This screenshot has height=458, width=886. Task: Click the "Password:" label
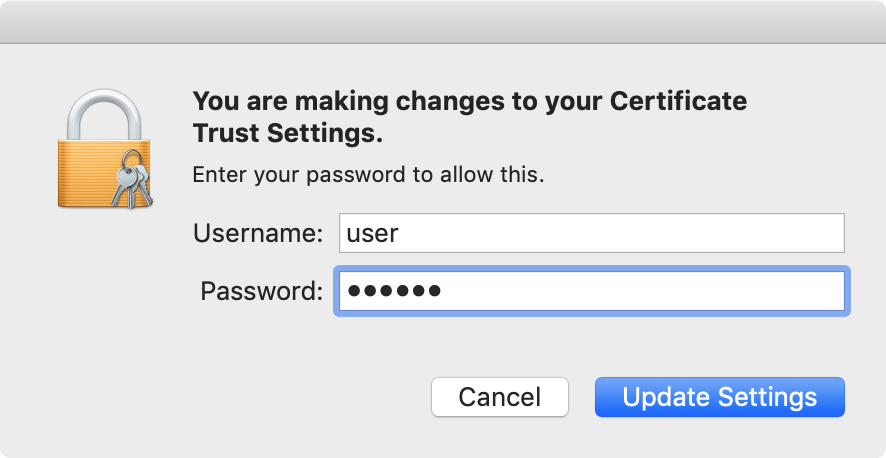[x=262, y=292]
